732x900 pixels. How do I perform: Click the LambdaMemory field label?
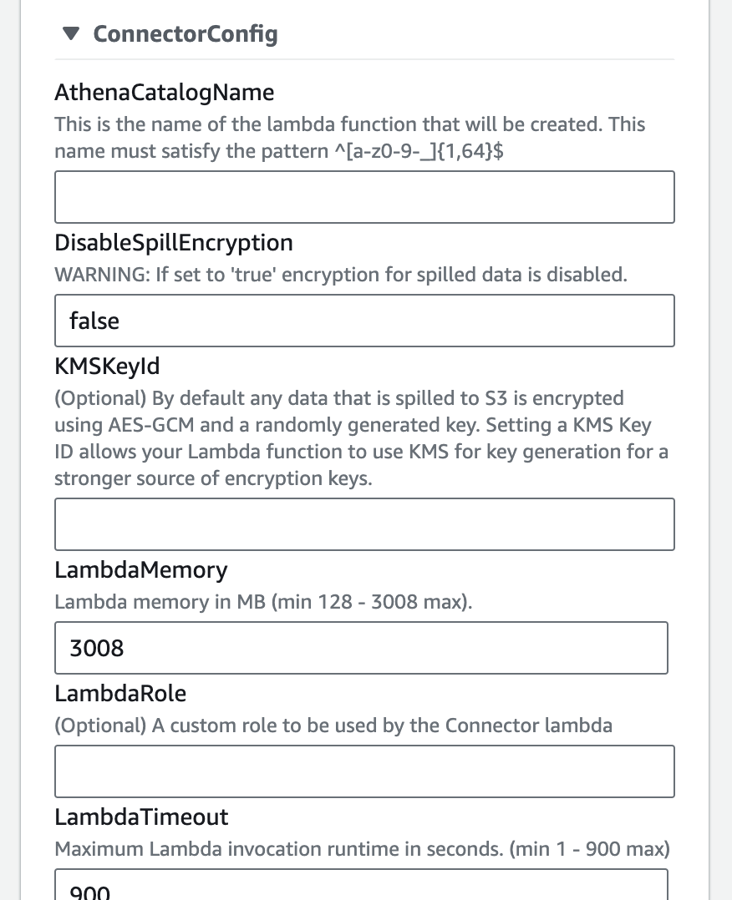[141, 570]
